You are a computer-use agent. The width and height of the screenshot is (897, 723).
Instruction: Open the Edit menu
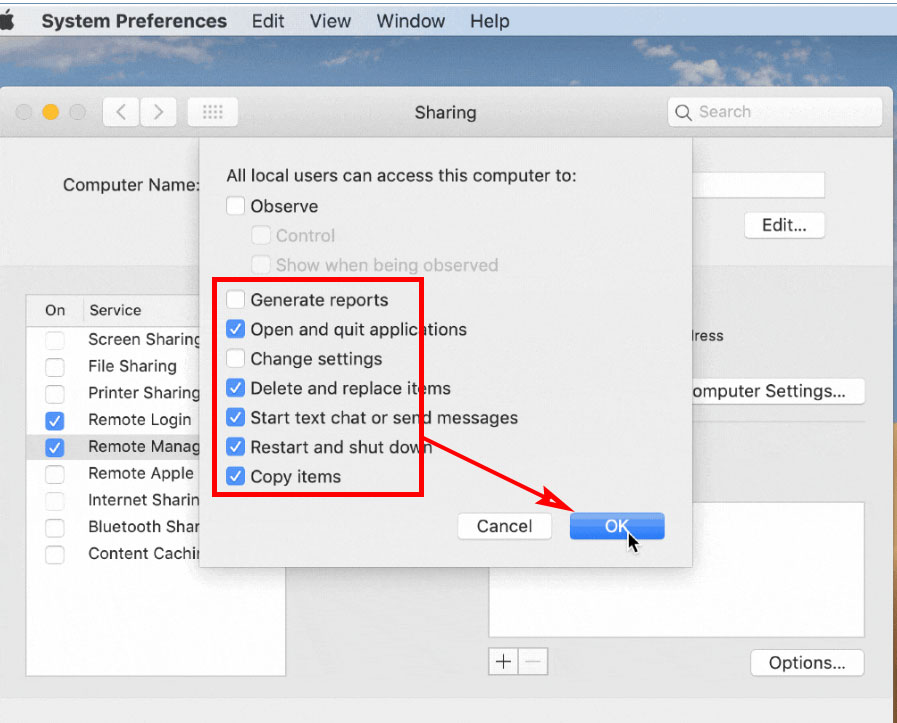268,21
